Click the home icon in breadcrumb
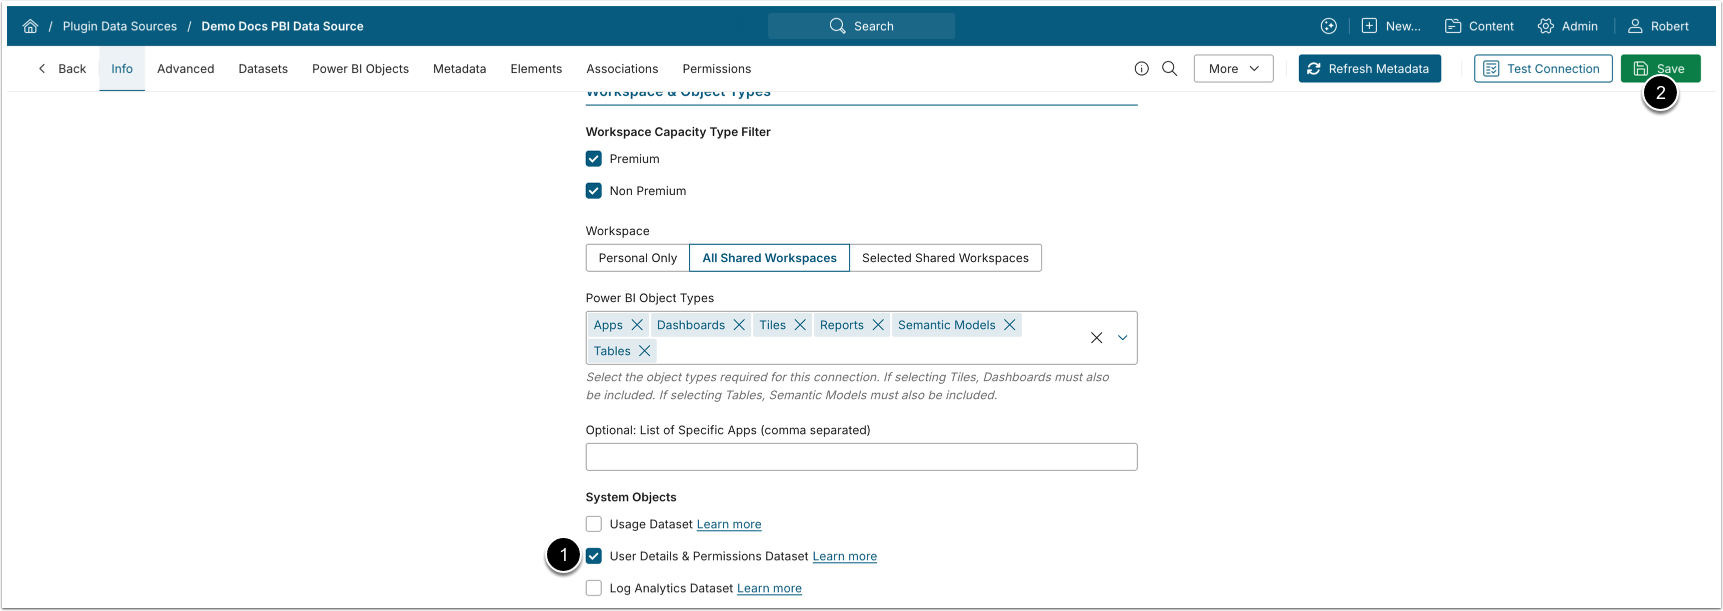Screen dimensions: 1723x611 (x=30, y=27)
